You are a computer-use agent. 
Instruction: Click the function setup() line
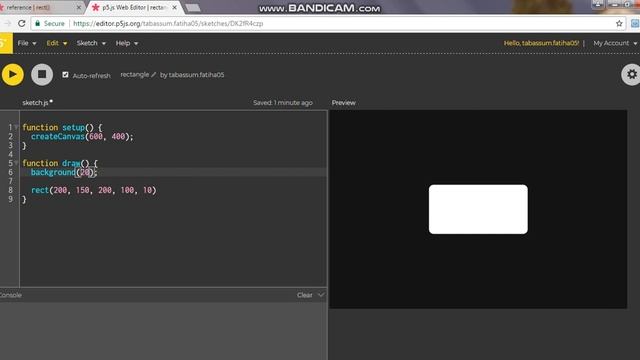(x=62, y=127)
